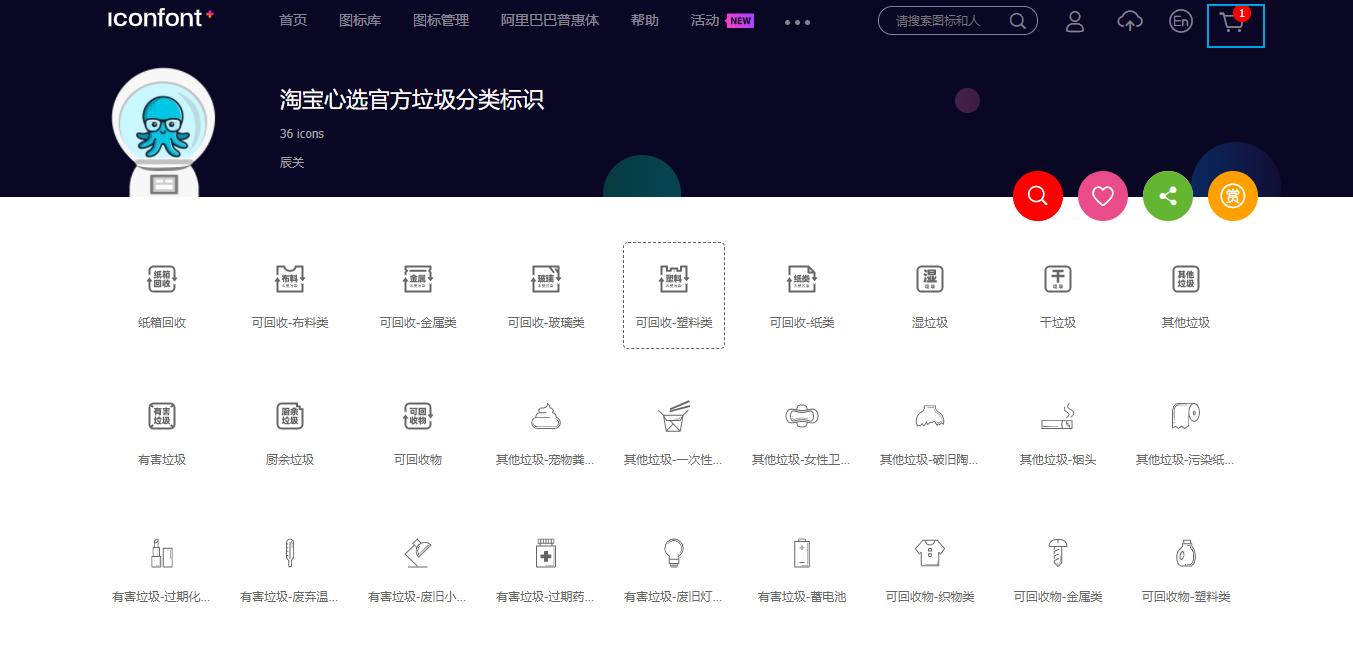Favorite the collection with heart button
This screenshot has width=1353, height=658.
(x=1102, y=196)
